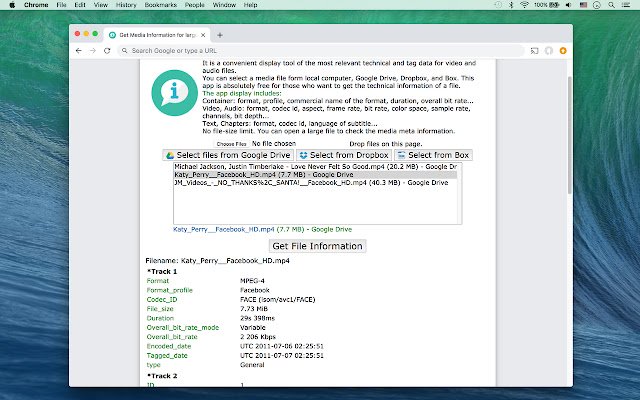Screen dimensions: 640x400
Task: Focus the Search Google or type a URL field
Action: (x=320, y=51)
